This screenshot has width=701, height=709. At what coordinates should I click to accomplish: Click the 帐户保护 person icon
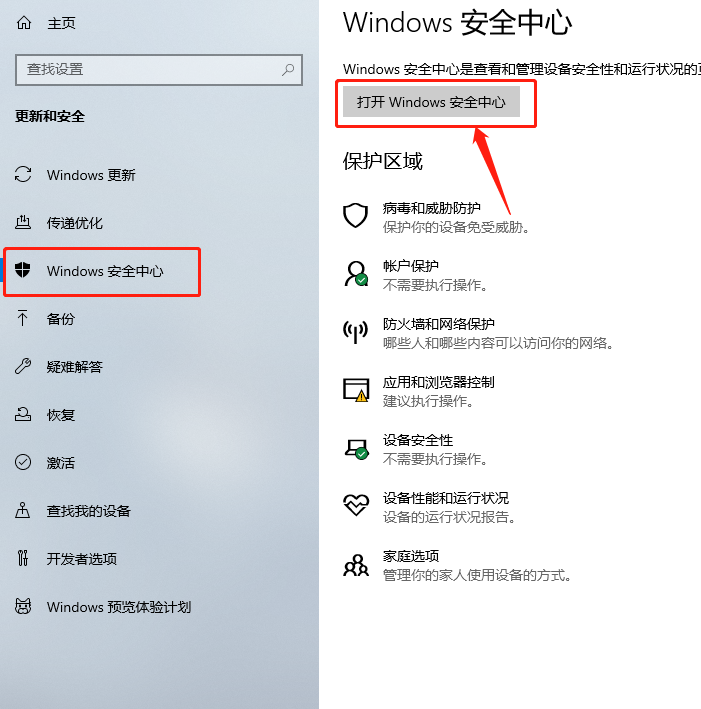[356, 274]
